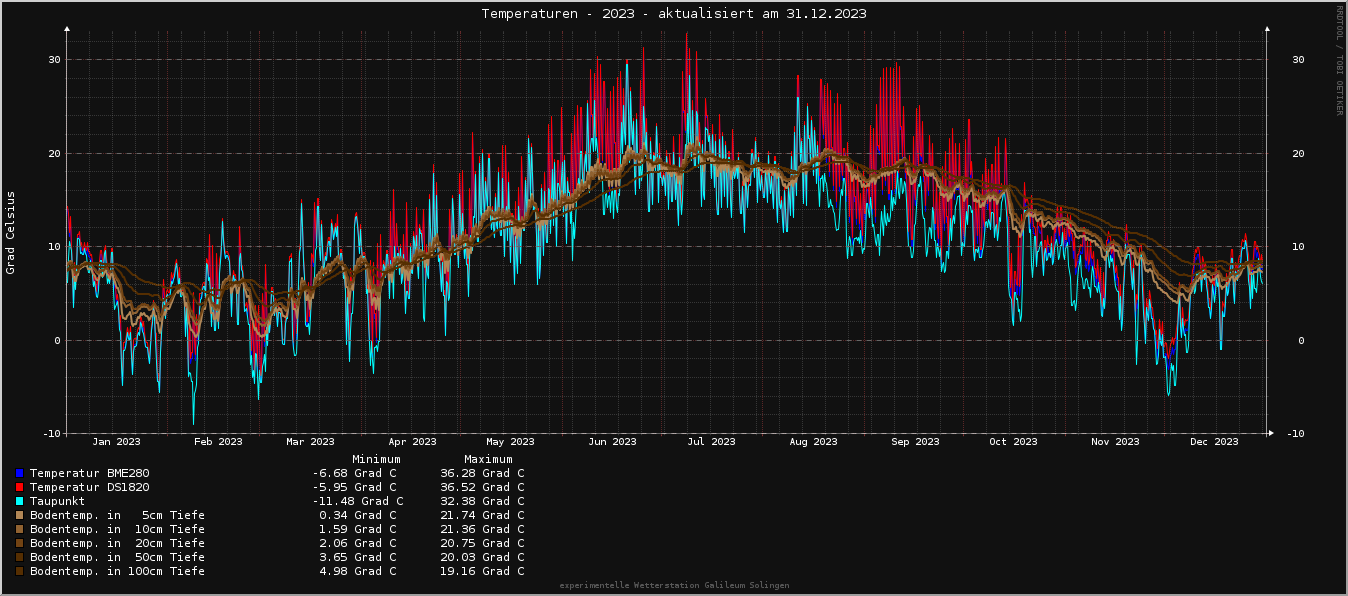Click the Bodentemp. in 50cm Tiefe label
This screenshot has height=596, width=1348.
coord(117,557)
